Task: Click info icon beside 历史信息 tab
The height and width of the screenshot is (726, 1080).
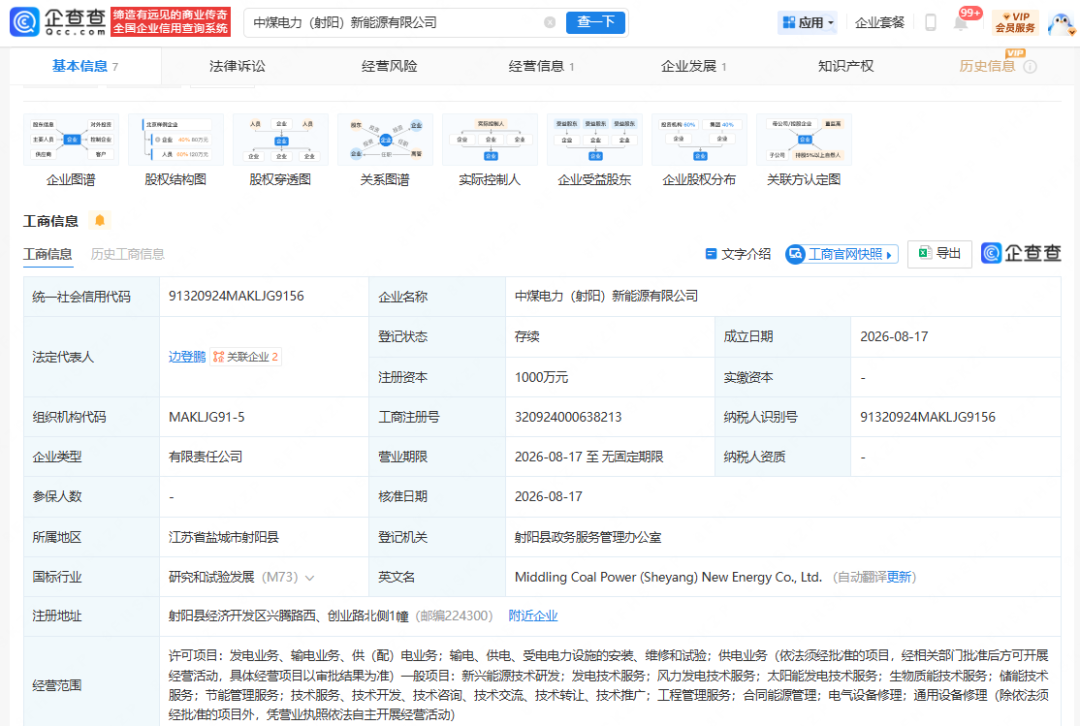Action: (x=1030, y=67)
